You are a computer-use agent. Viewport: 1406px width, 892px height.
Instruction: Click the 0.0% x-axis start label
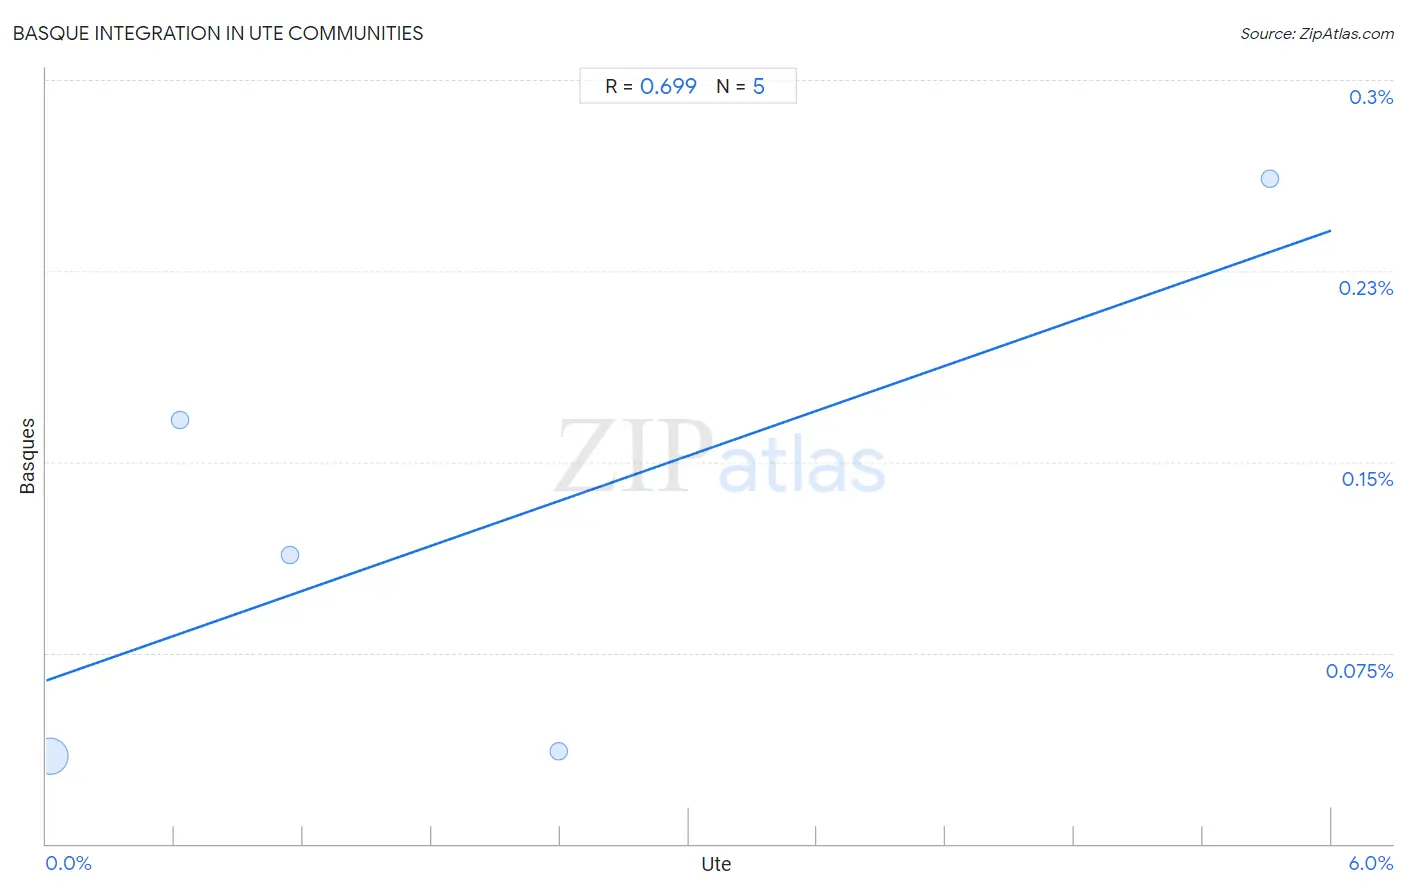69,863
